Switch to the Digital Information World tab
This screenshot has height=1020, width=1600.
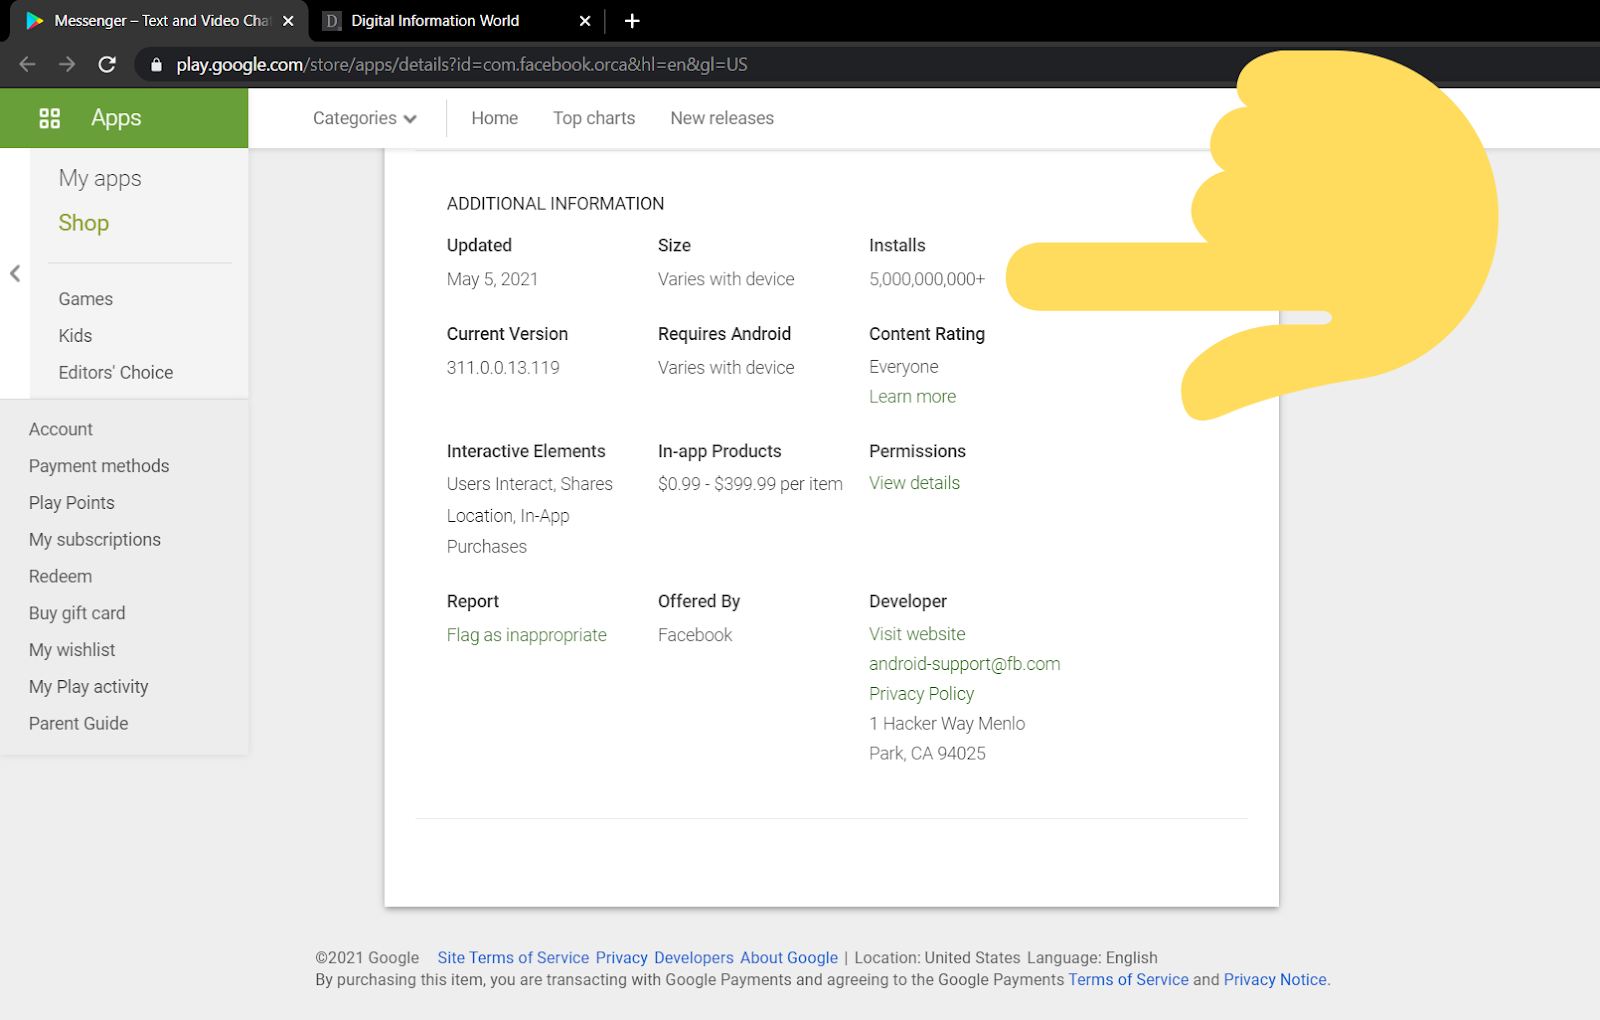point(435,20)
